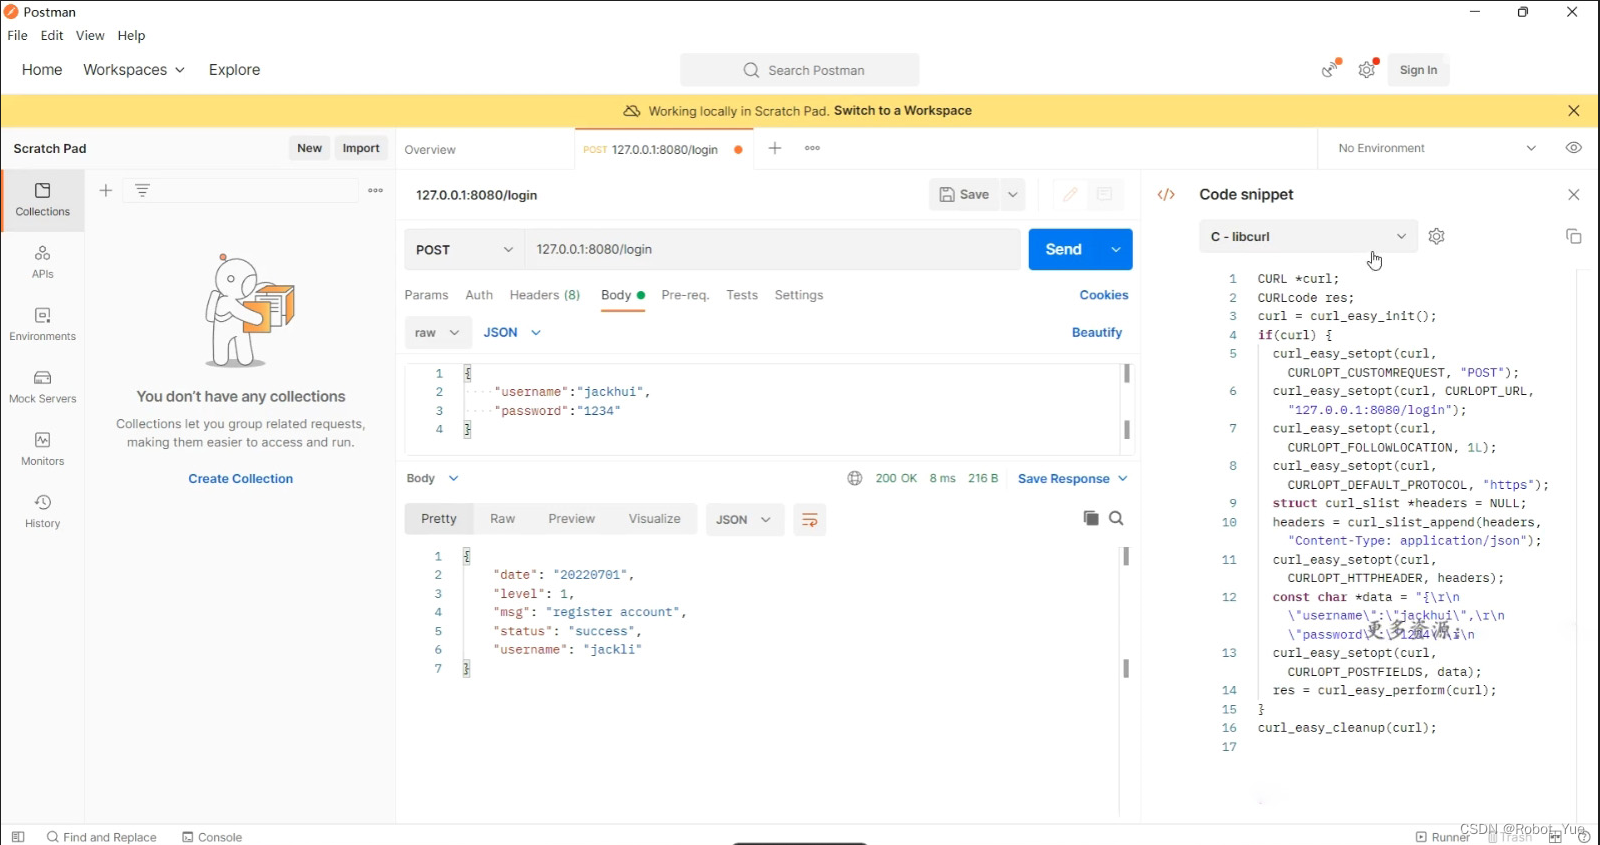This screenshot has height=845, width=1600.
Task: Switch to the Tests tab
Action: coord(742,295)
